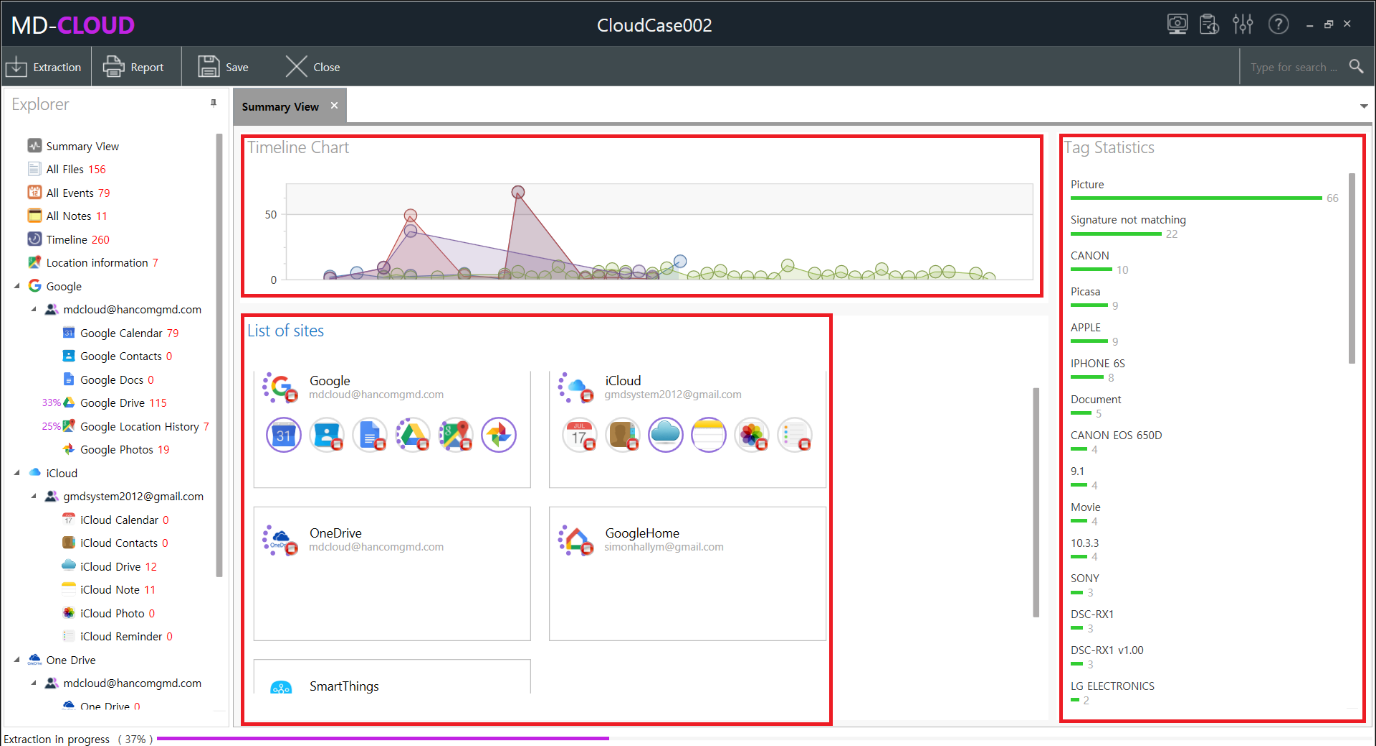Click Google Photos pinwheel icon in card
This screenshot has height=746, width=1376.
[x=498, y=435]
